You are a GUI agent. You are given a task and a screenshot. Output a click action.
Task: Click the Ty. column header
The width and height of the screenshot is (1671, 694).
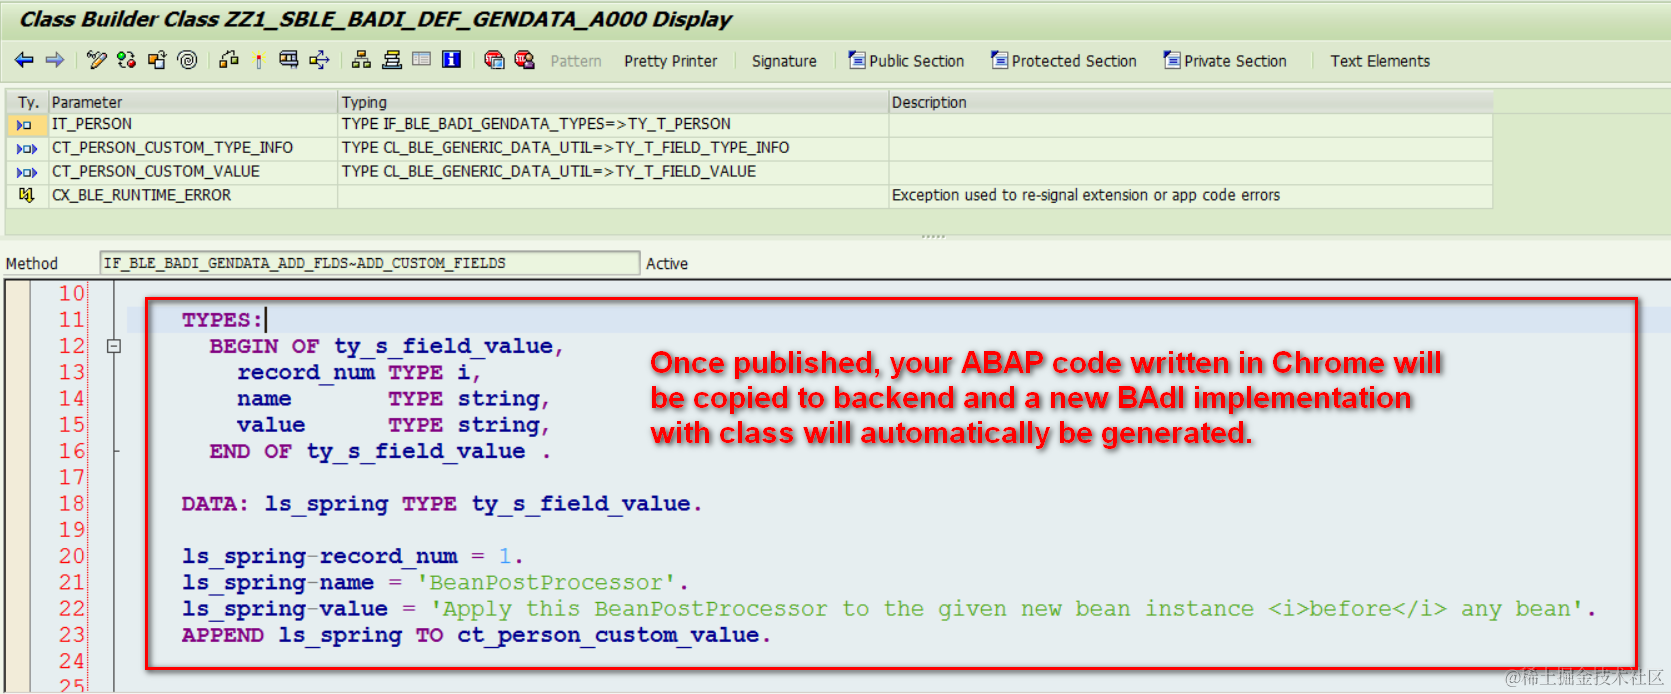click(28, 102)
